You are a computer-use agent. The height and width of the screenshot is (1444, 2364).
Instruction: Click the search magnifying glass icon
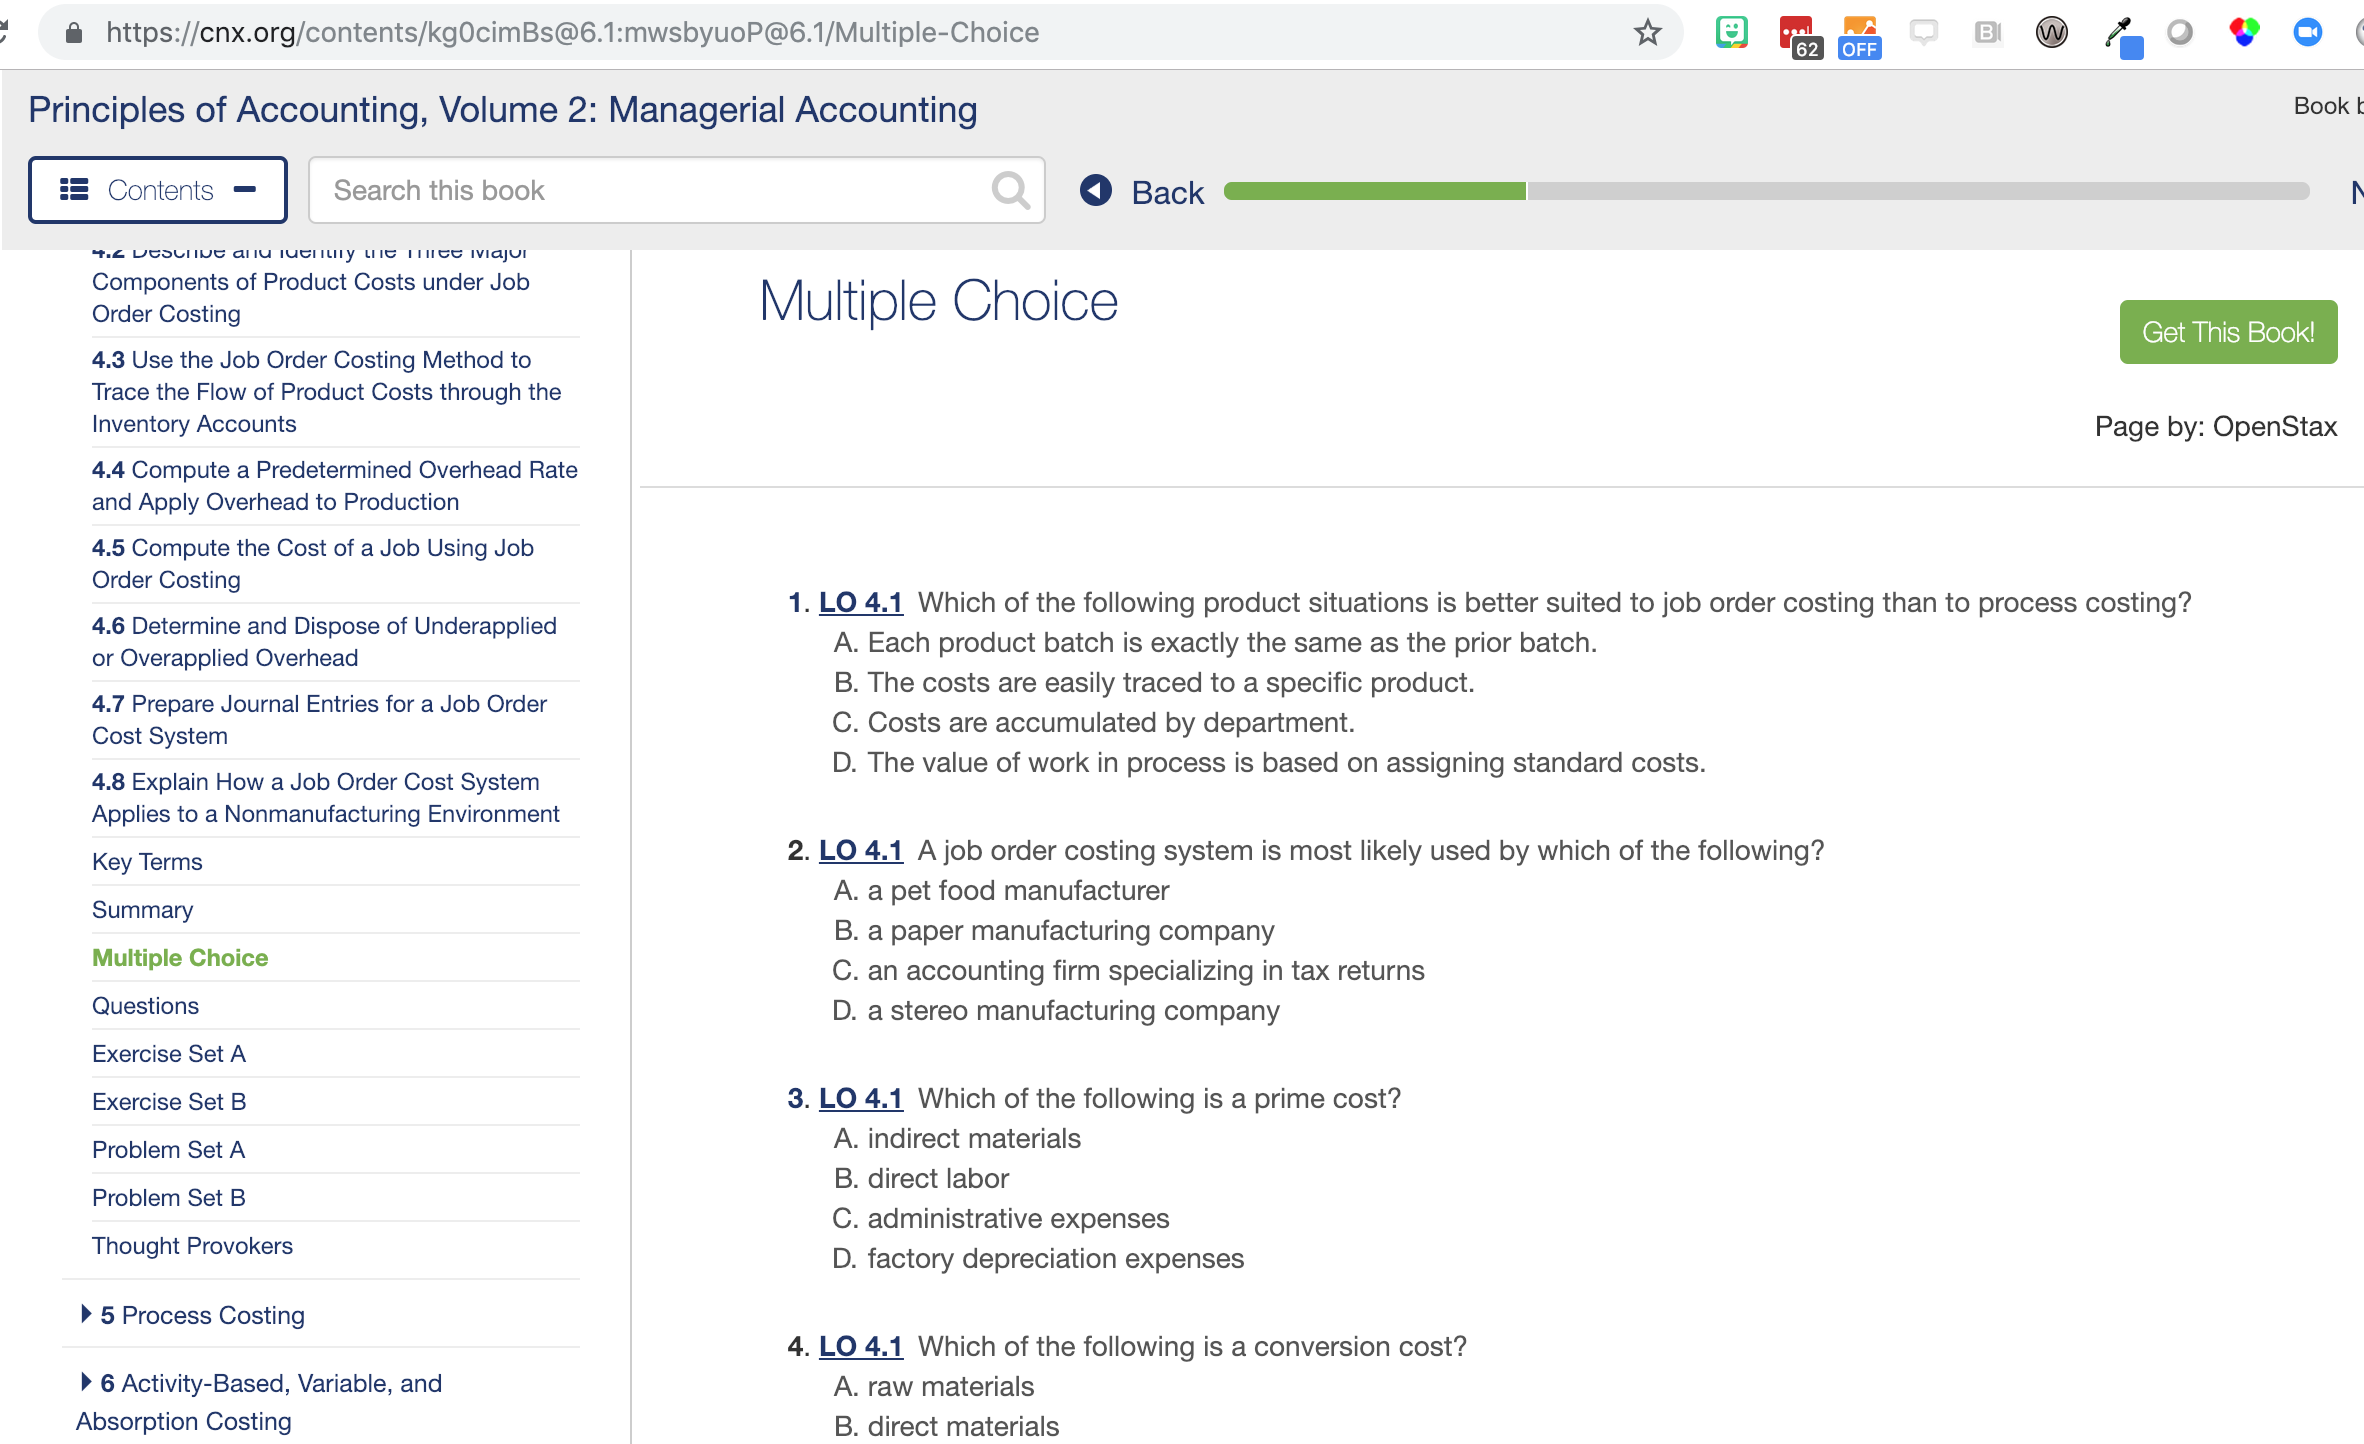pos(1010,189)
